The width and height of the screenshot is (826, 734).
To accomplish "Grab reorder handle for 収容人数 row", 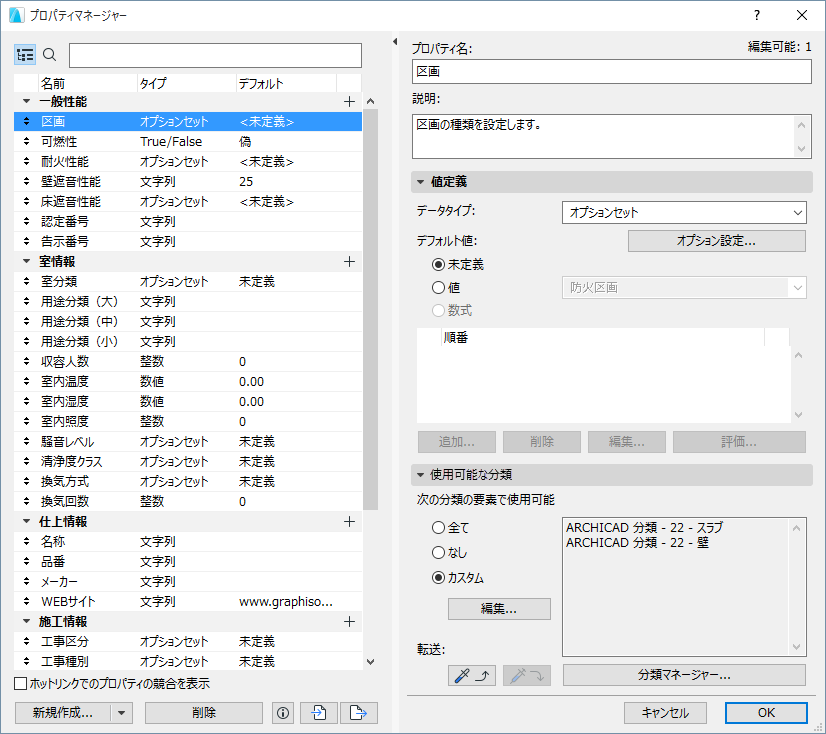I will (x=26, y=361).
